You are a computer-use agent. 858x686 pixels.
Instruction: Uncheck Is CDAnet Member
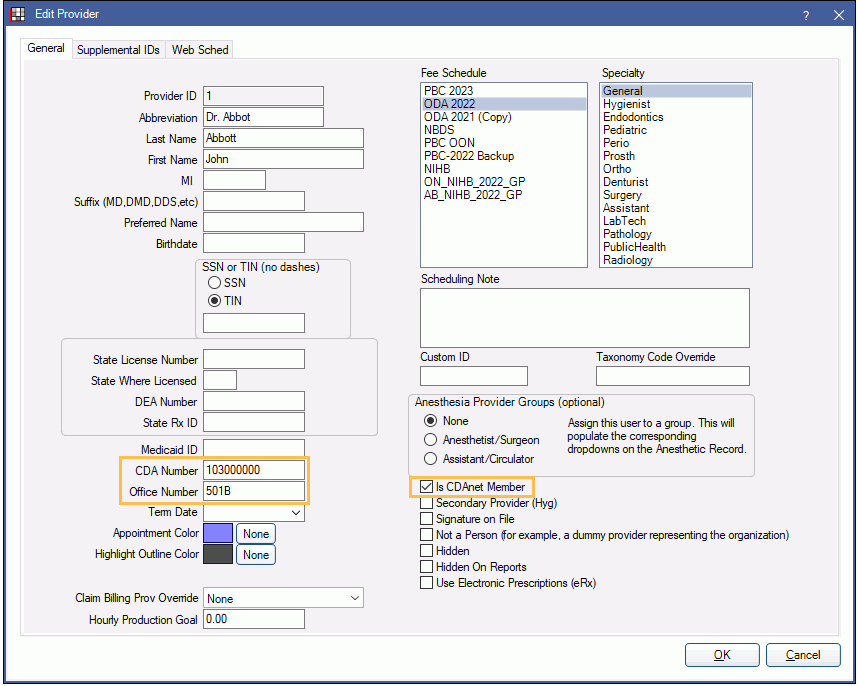(x=426, y=487)
